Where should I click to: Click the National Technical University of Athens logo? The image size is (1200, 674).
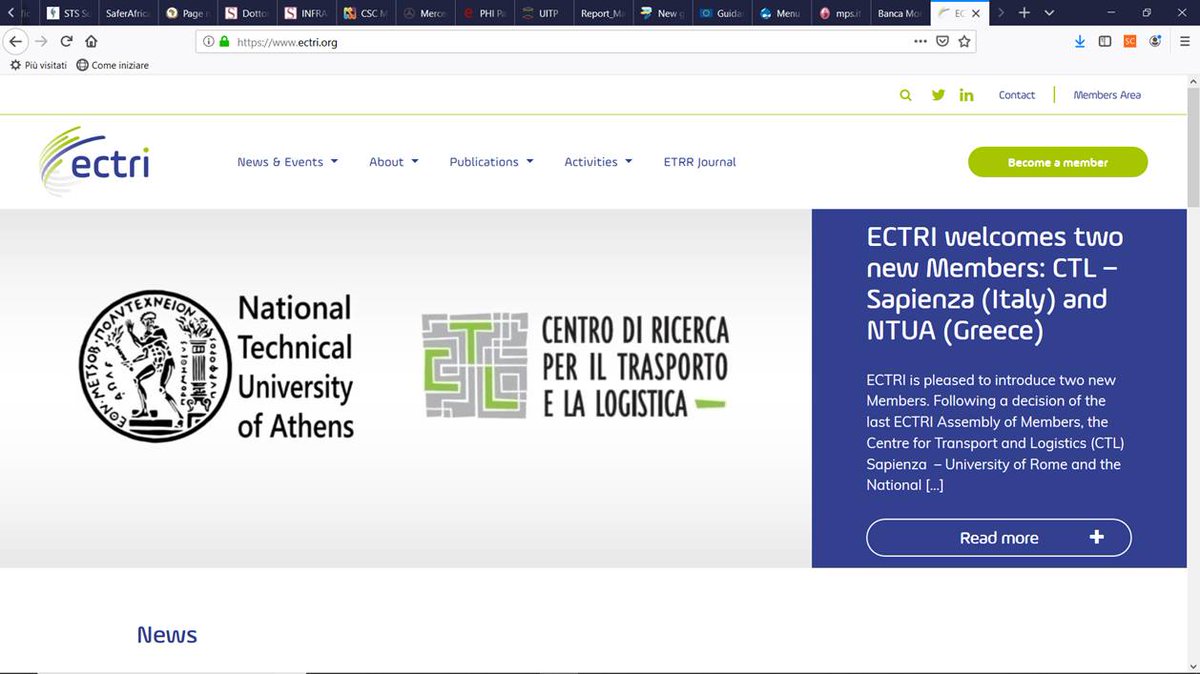tap(217, 367)
